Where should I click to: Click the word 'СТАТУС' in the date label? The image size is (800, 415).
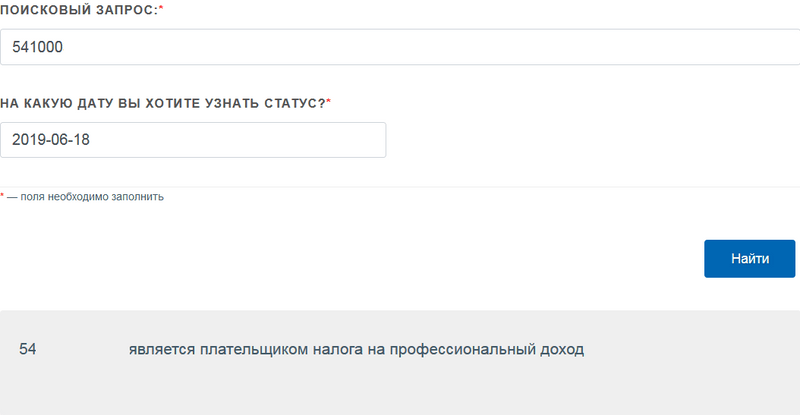(x=292, y=103)
